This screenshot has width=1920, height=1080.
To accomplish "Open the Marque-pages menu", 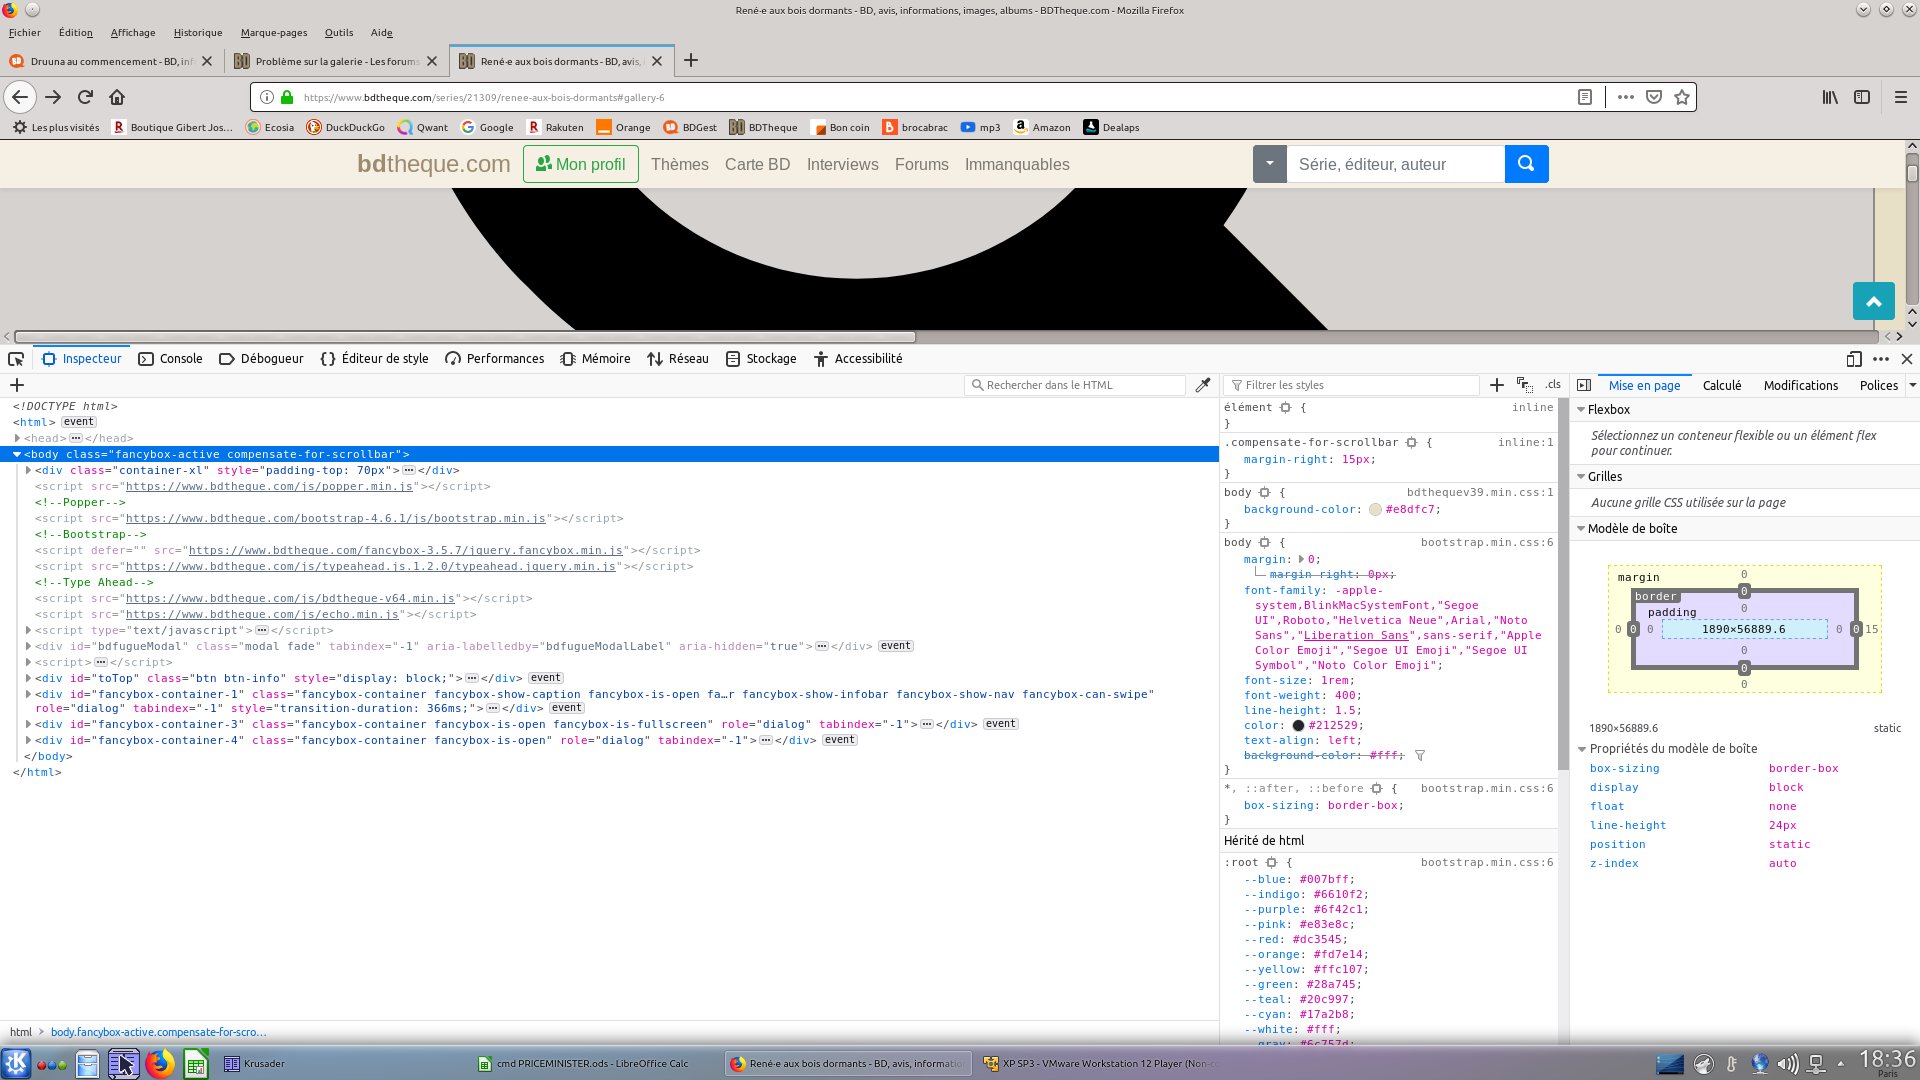I will (274, 33).
